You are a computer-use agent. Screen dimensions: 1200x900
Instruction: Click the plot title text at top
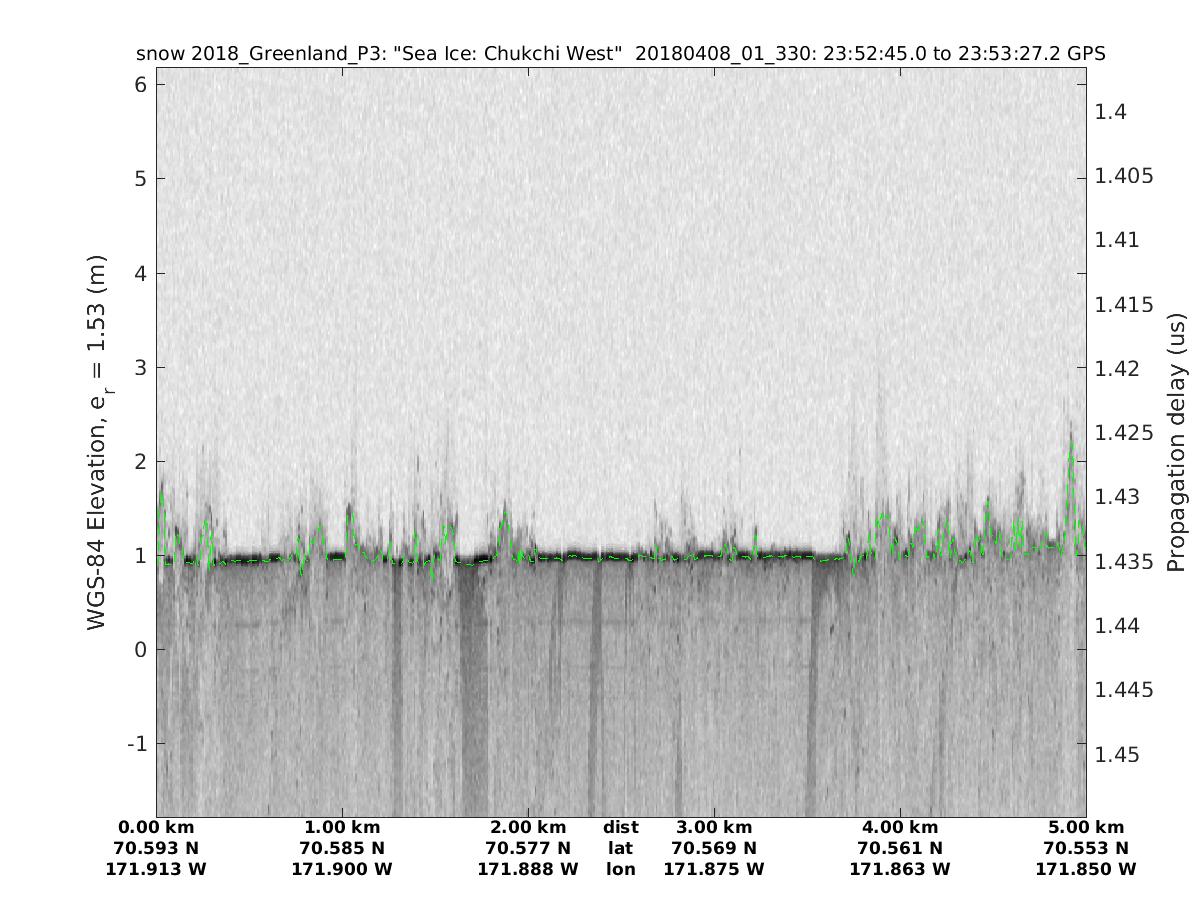620,54
